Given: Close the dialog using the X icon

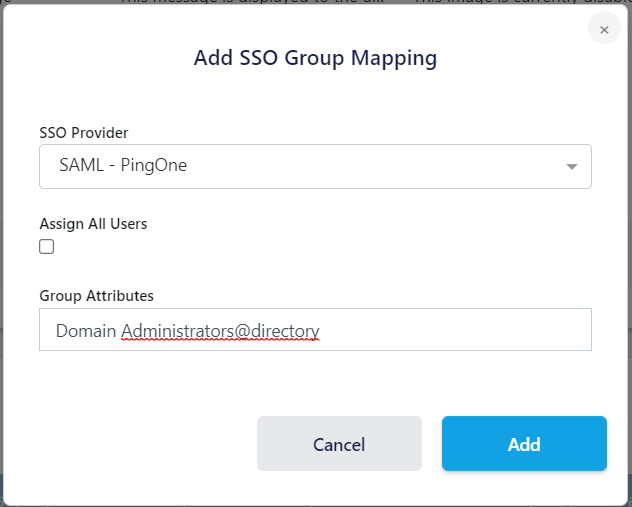Looking at the screenshot, I should tap(604, 30).
